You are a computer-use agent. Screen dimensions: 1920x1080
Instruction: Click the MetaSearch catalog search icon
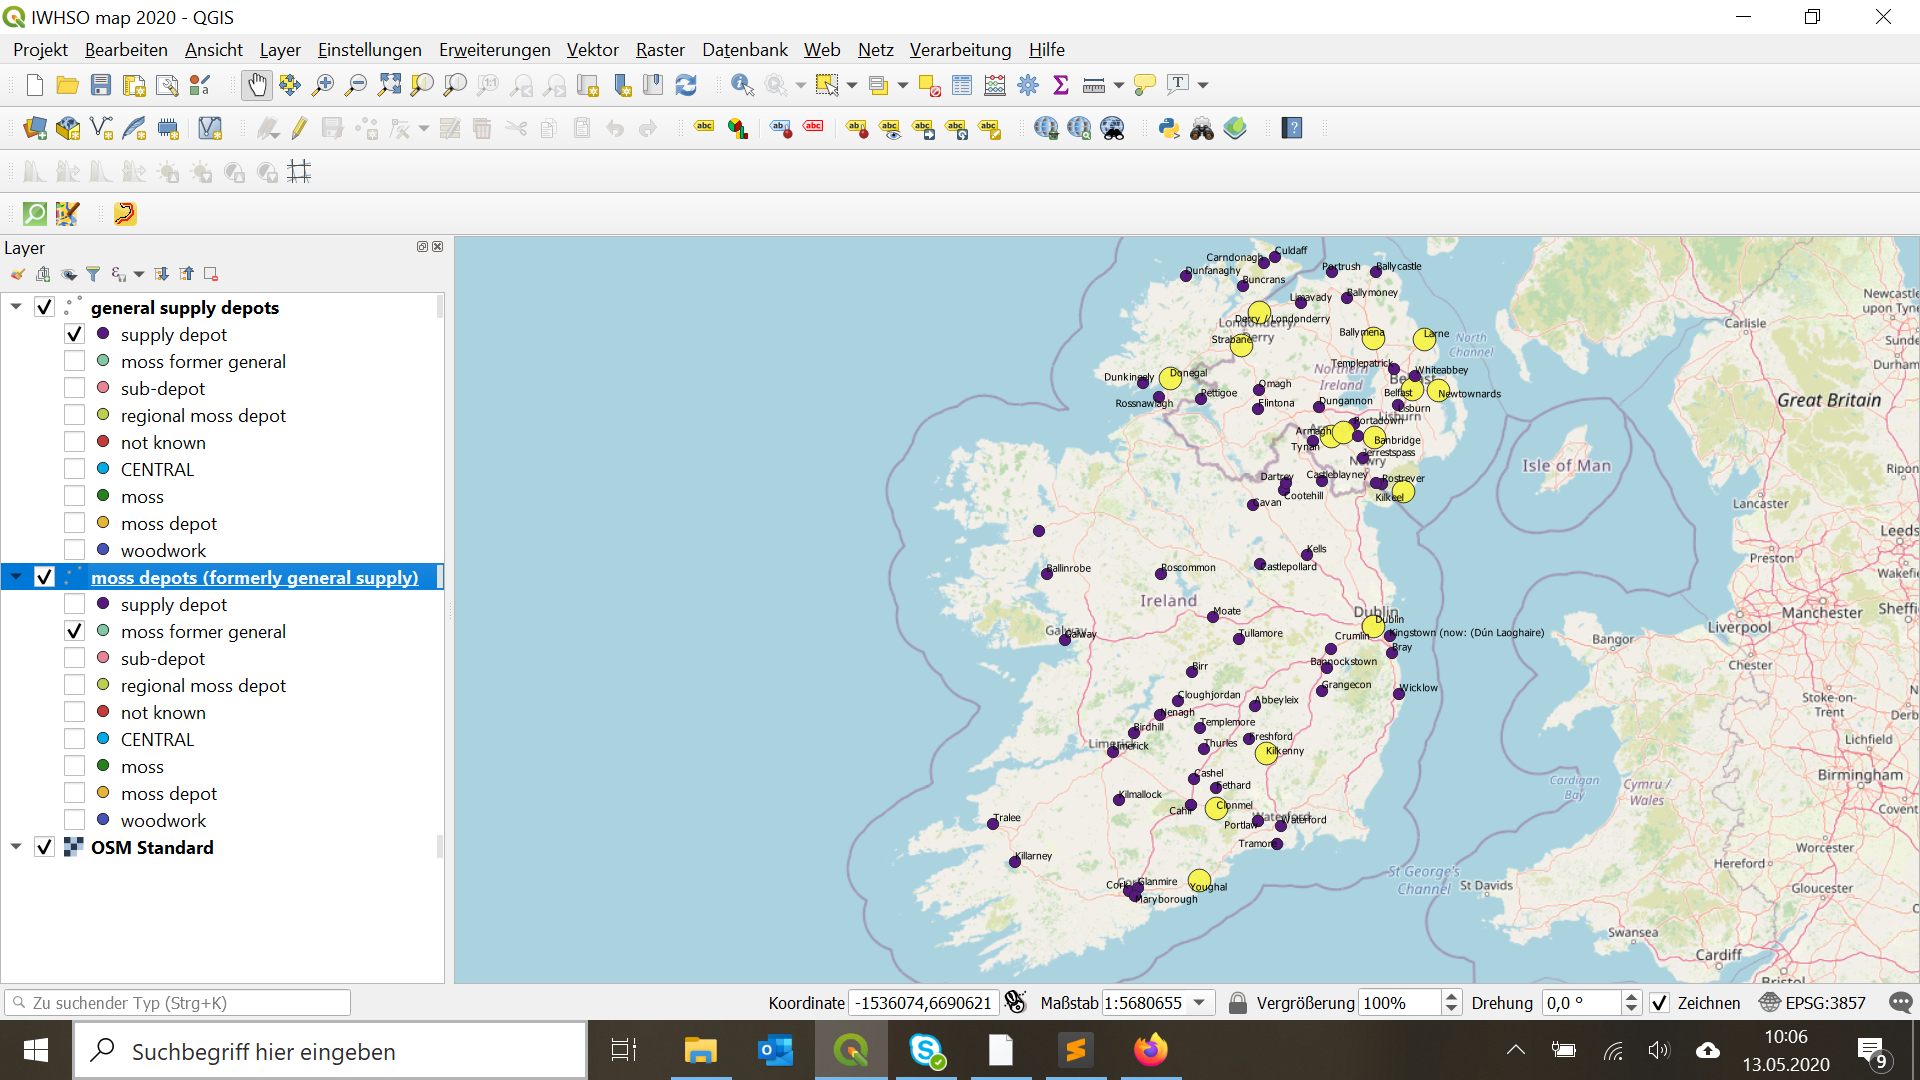tap(1113, 128)
